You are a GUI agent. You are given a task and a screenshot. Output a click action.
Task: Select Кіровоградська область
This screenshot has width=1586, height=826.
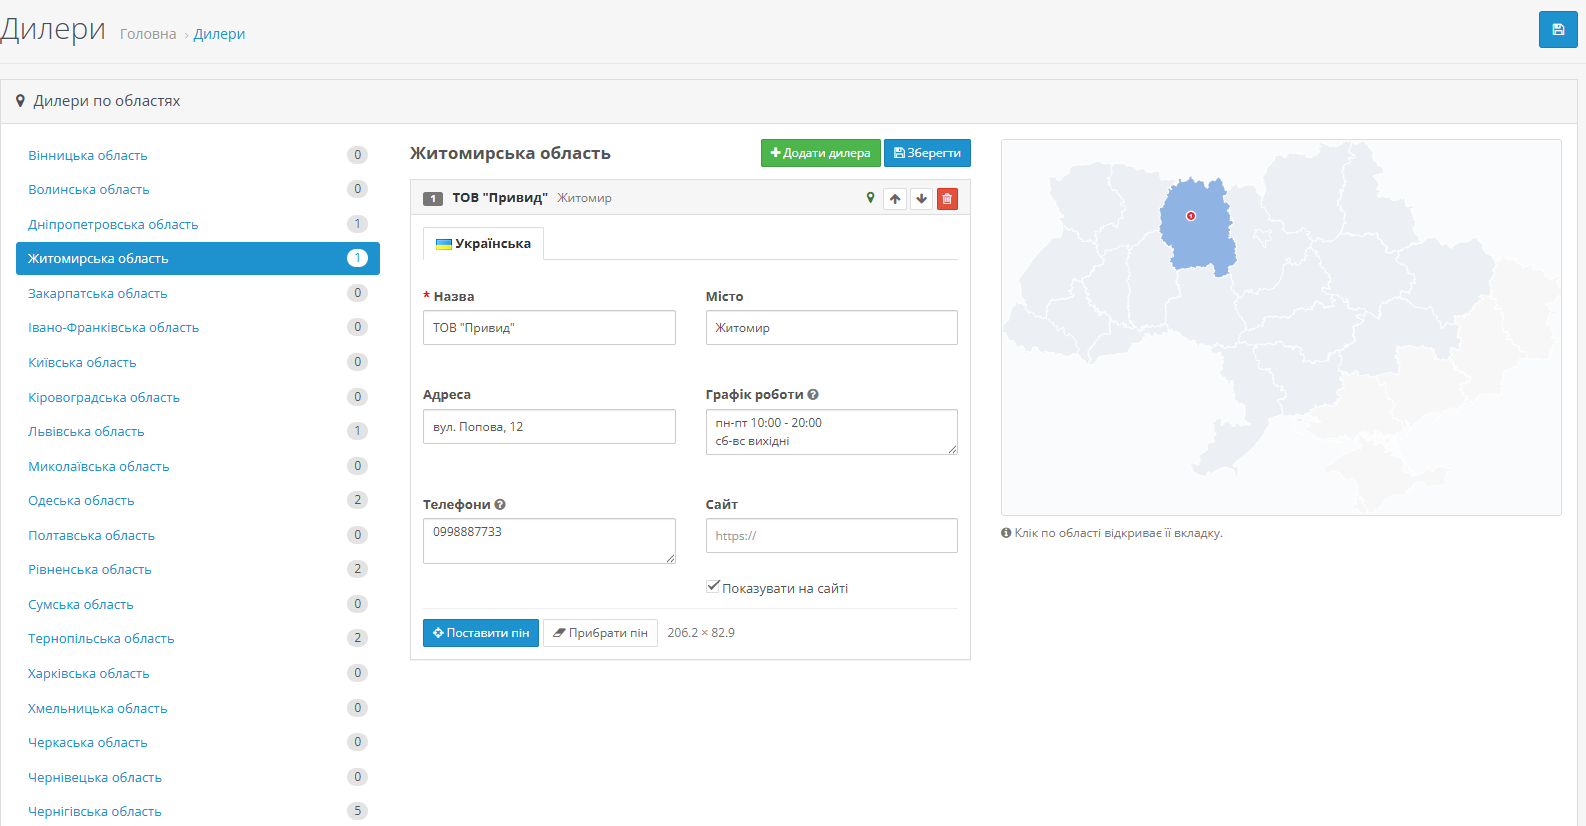point(198,397)
